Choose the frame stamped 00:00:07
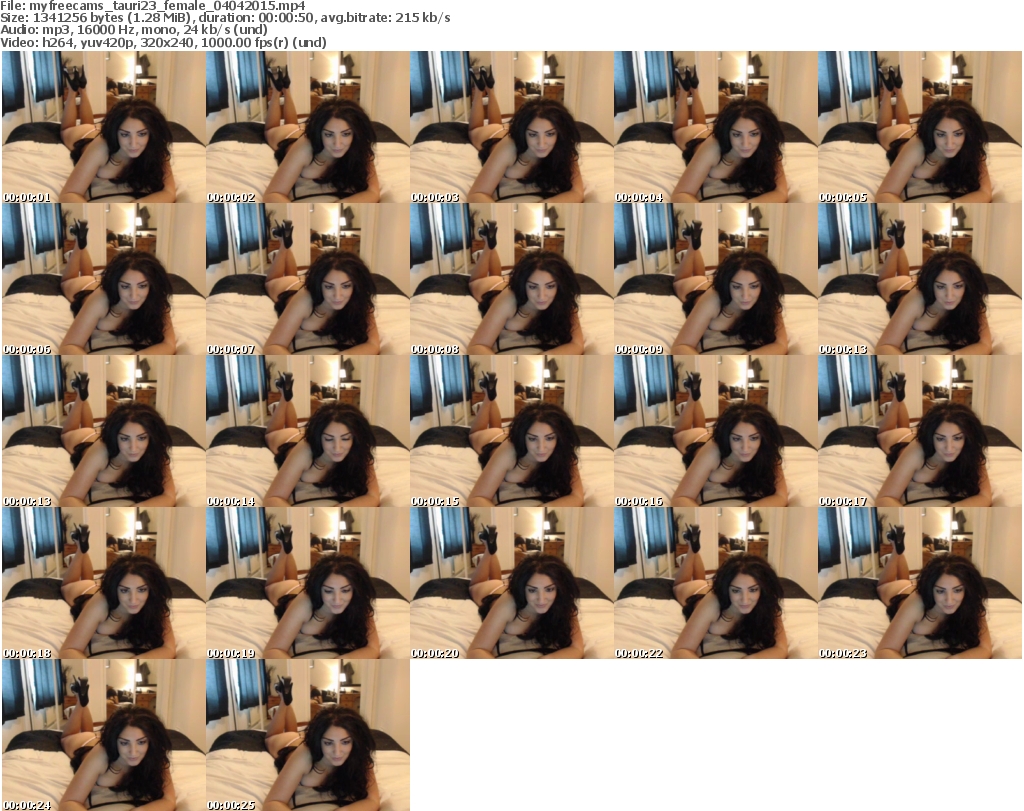1024x811 pixels. click(x=308, y=279)
